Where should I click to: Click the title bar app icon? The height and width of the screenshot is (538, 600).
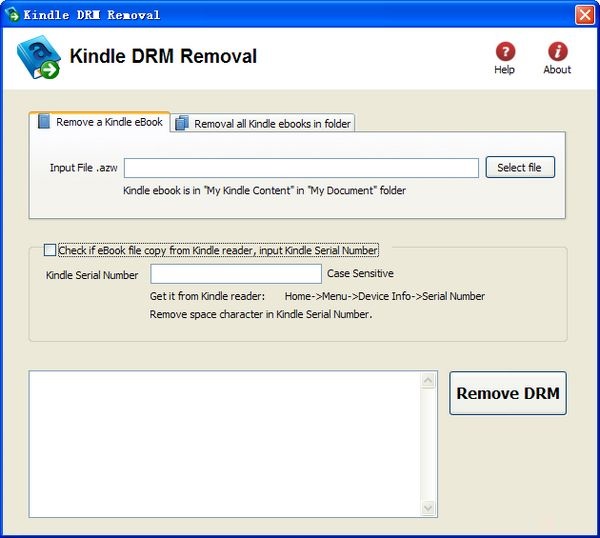12,15
